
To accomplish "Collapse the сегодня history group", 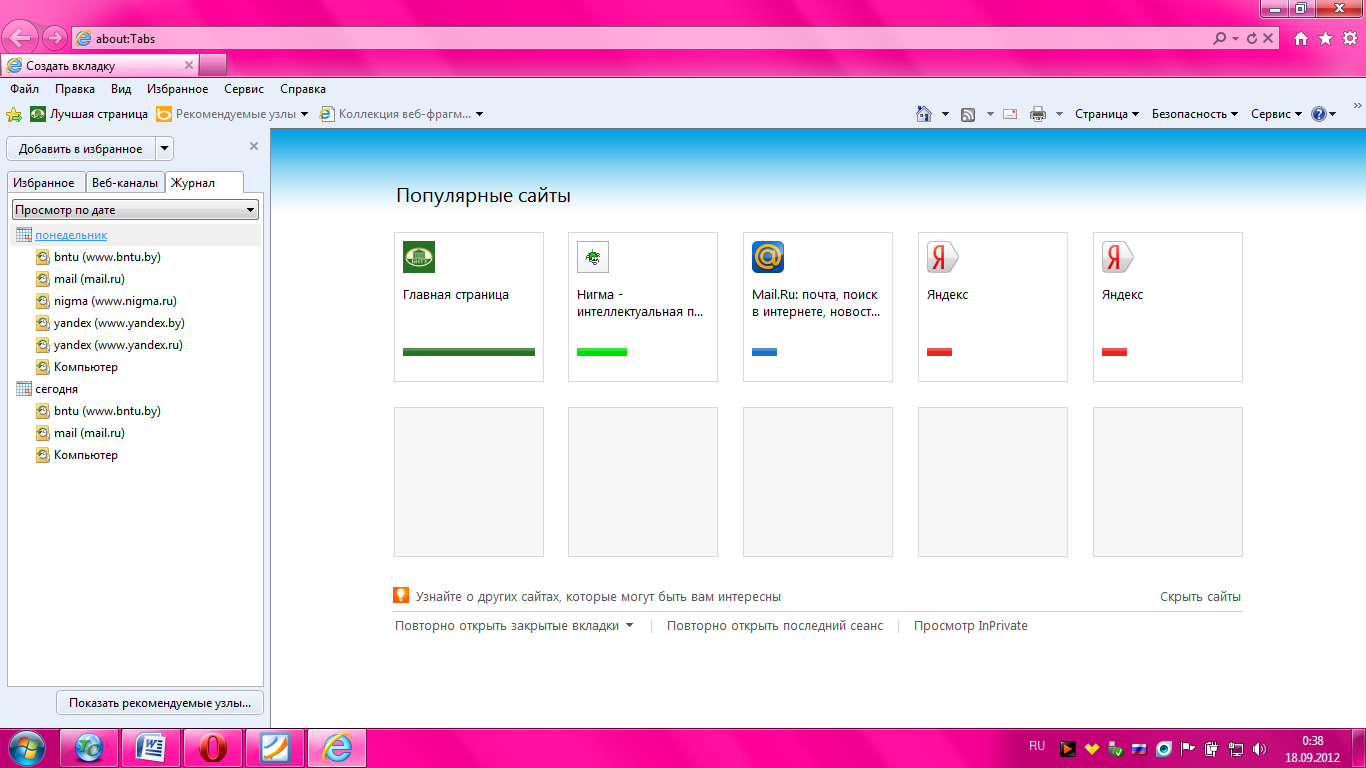I will click(x=57, y=389).
